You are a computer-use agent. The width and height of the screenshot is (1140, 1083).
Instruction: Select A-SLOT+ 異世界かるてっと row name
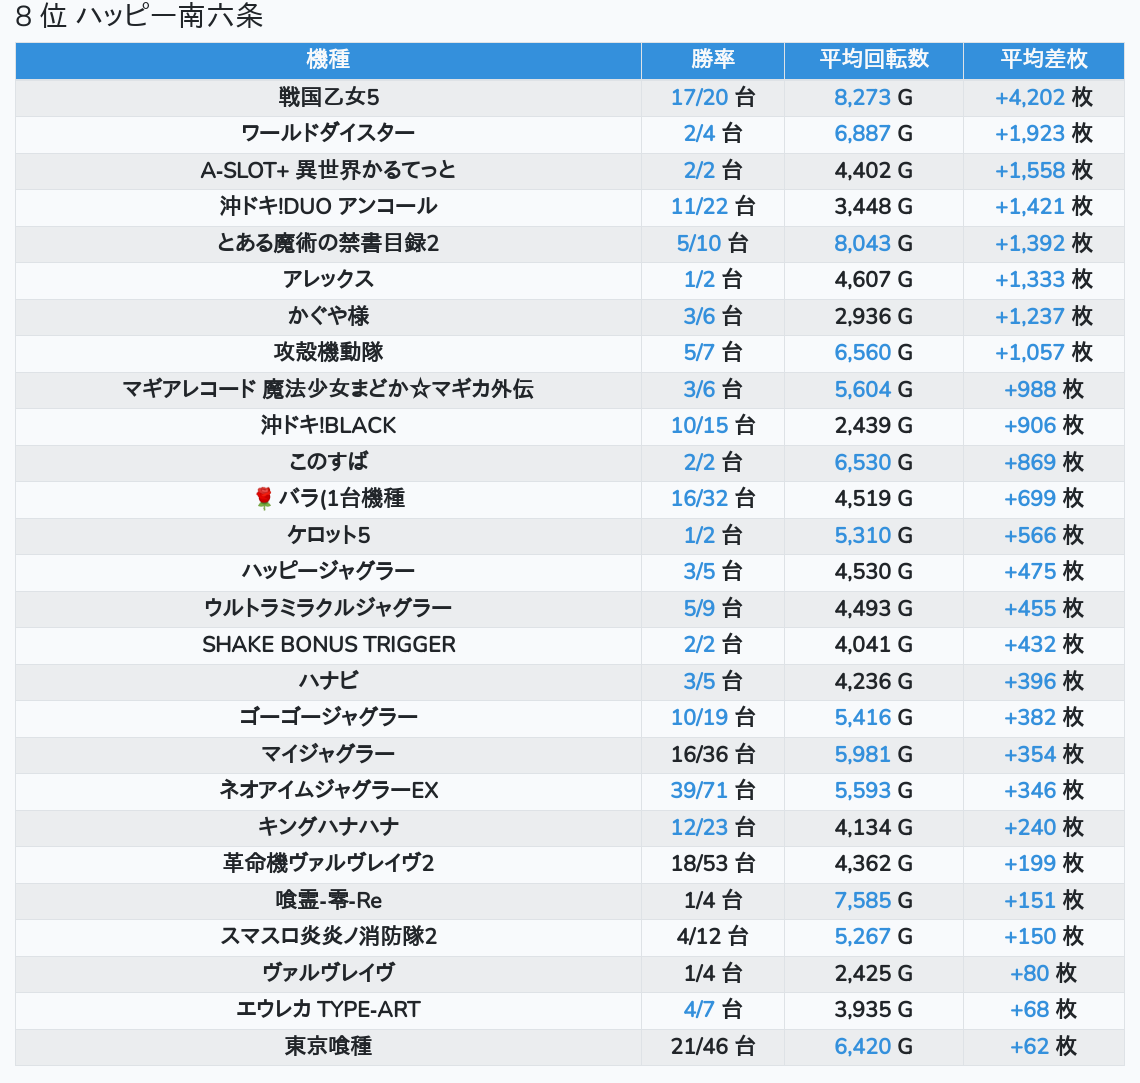pyautogui.click(x=328, y=170)
